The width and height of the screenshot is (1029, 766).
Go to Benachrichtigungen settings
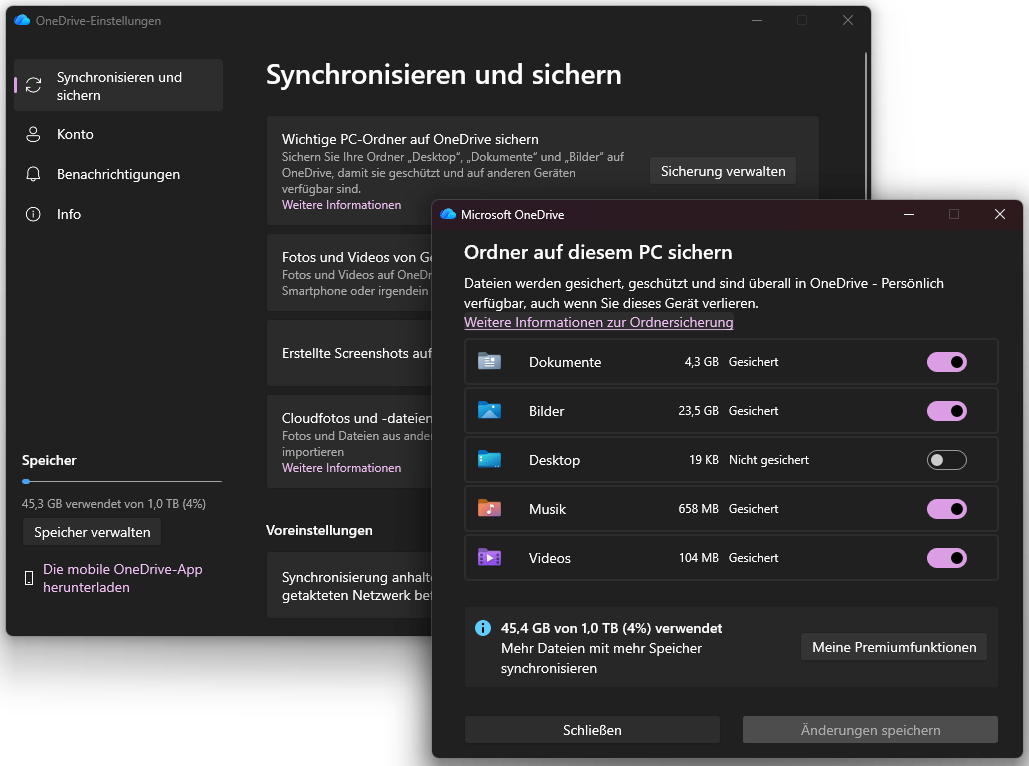point(119,175)
